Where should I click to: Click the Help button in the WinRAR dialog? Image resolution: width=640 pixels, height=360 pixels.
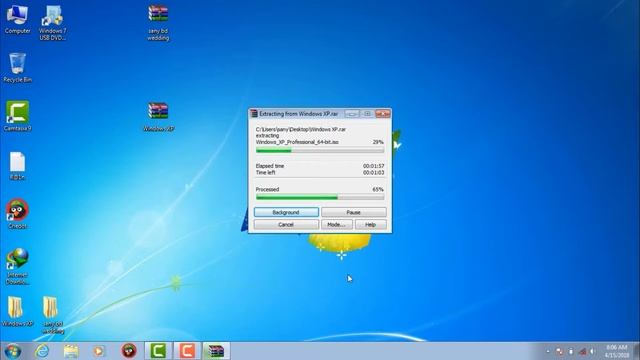coord(370,224)
